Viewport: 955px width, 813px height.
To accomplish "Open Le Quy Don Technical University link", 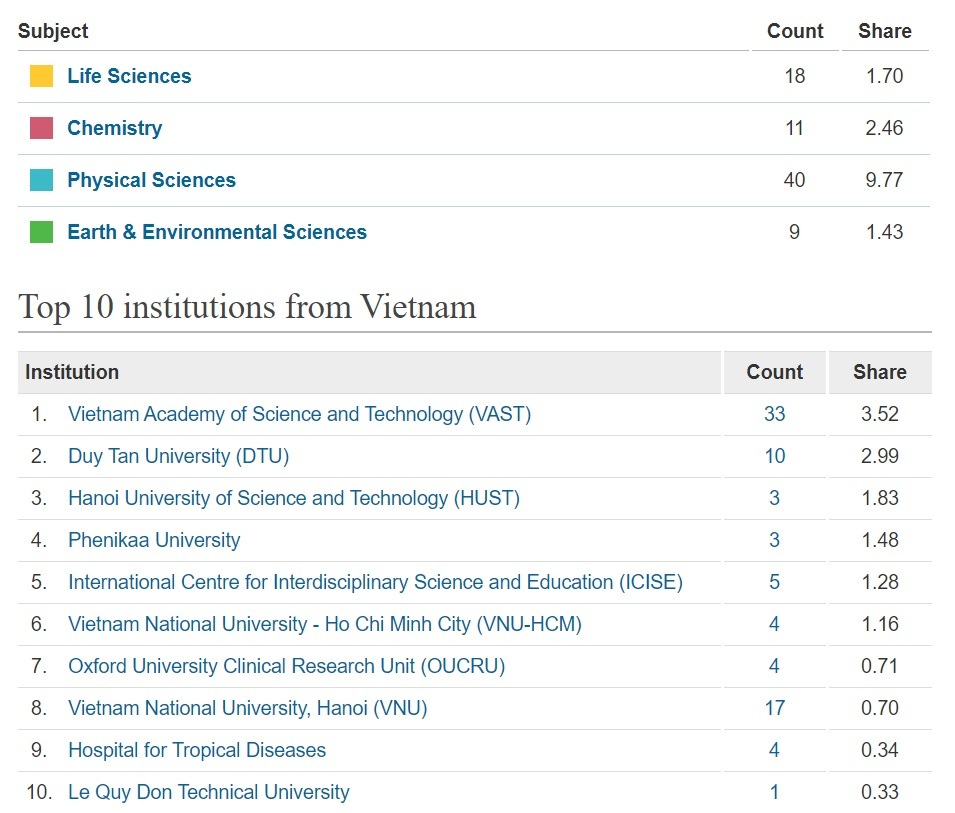I will point(208,792).
